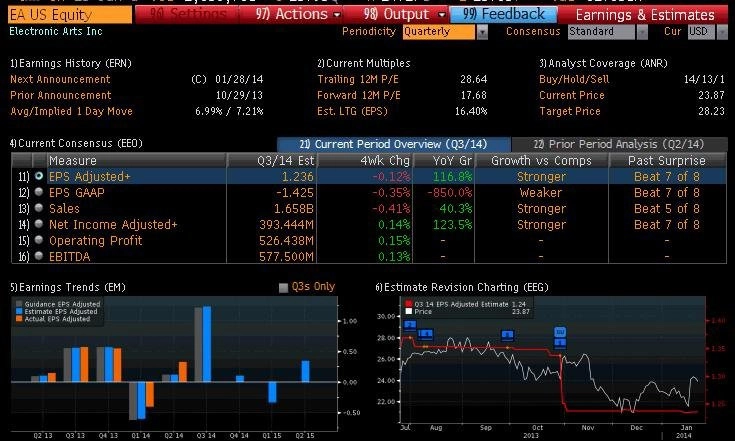The image size is (735, 441).
Task: Select the EPS GAAP radio button
Action: pos(39,192)
